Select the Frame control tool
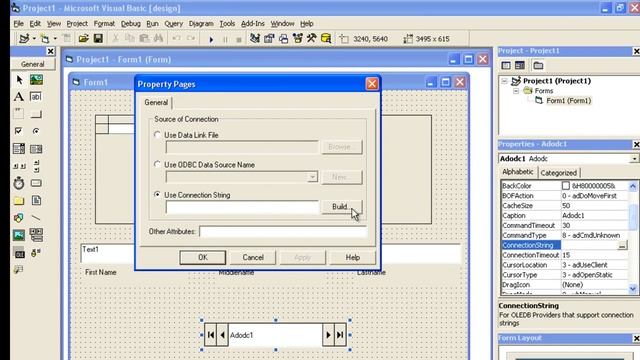 [19, 114]
